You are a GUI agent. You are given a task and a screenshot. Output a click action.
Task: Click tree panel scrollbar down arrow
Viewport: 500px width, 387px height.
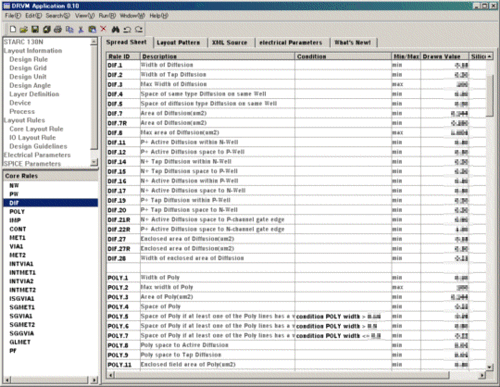click(x=94, y=162)
